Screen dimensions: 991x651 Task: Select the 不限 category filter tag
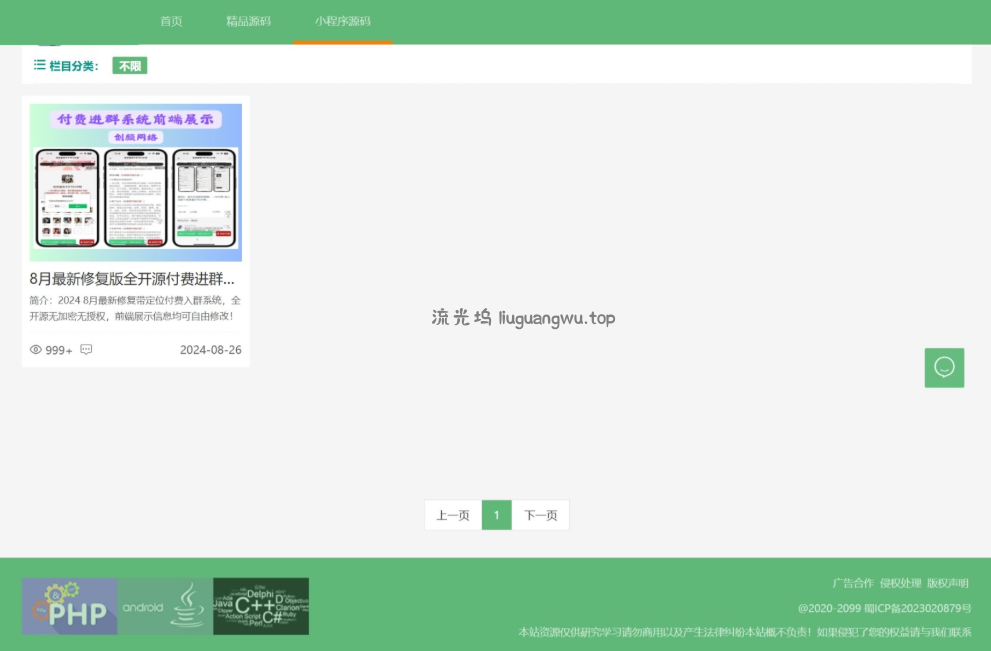click(x=130, y=66)
